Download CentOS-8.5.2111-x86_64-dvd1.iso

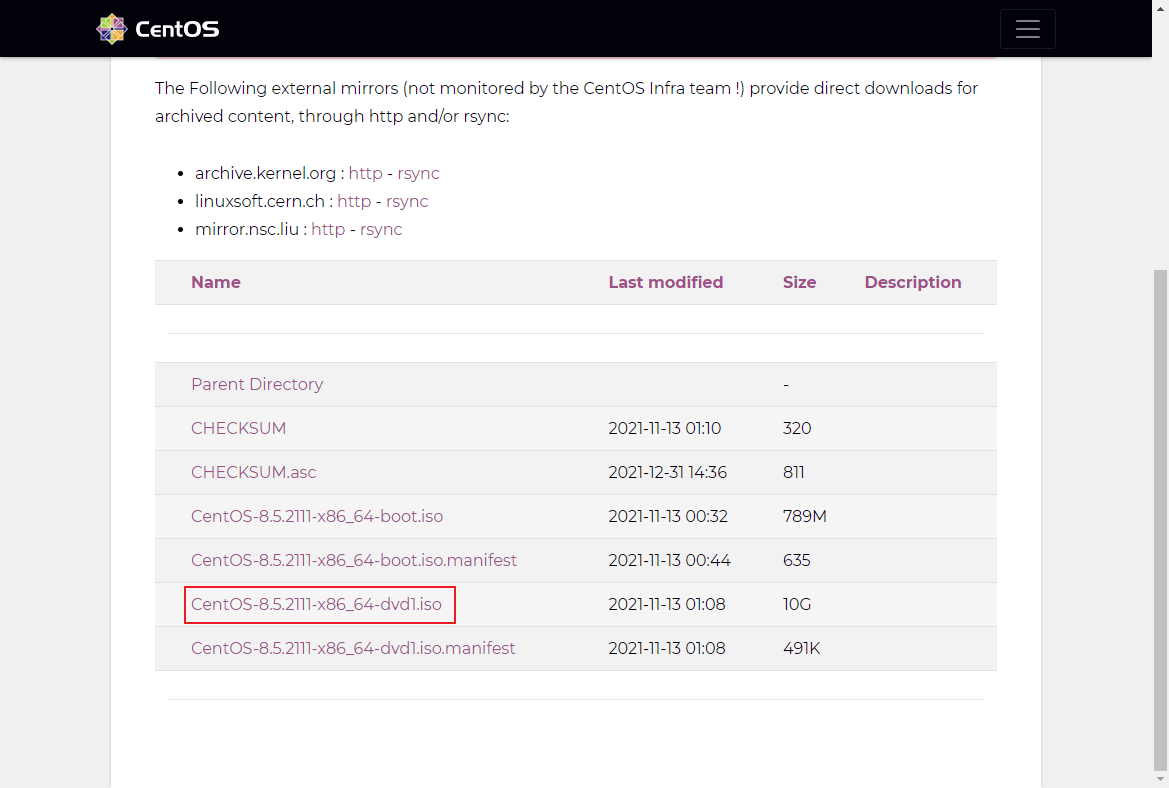[316, 604]
